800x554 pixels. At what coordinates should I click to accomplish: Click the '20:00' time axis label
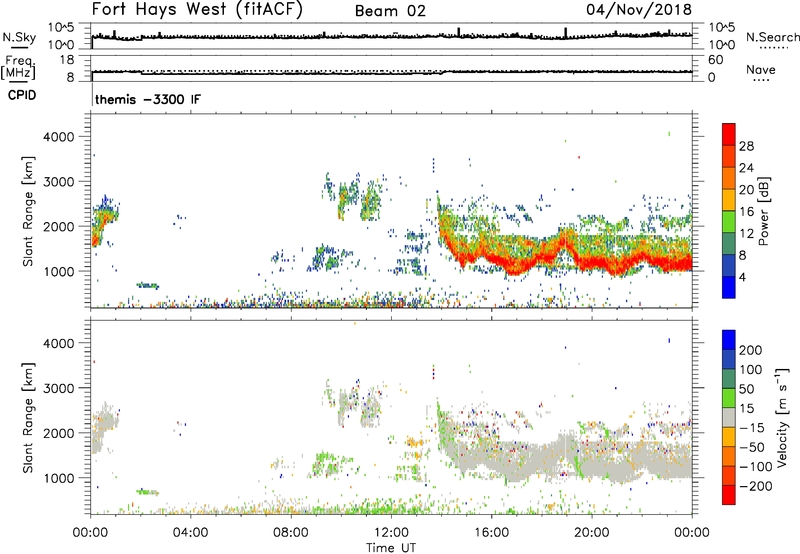click(591, 533)
